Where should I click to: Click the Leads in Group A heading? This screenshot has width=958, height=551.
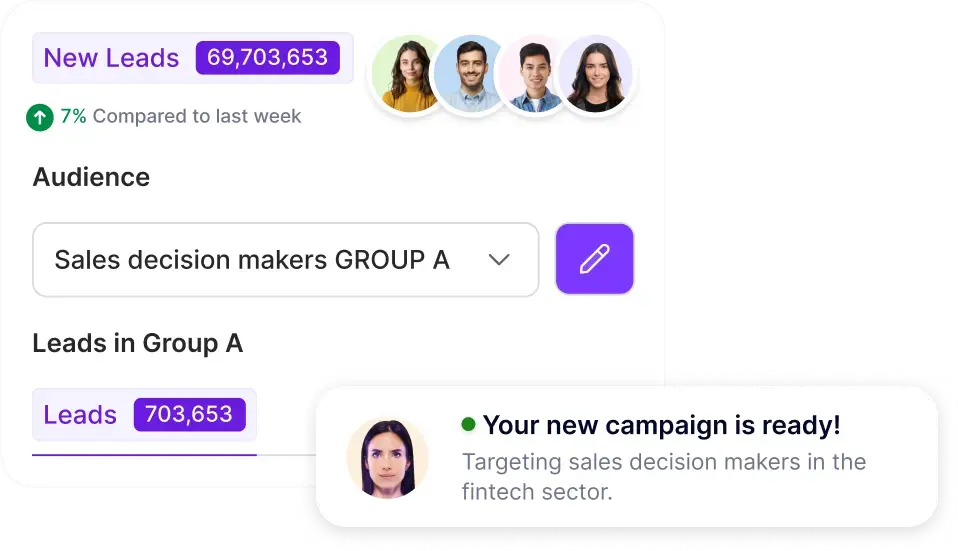(x=137, y=343)
